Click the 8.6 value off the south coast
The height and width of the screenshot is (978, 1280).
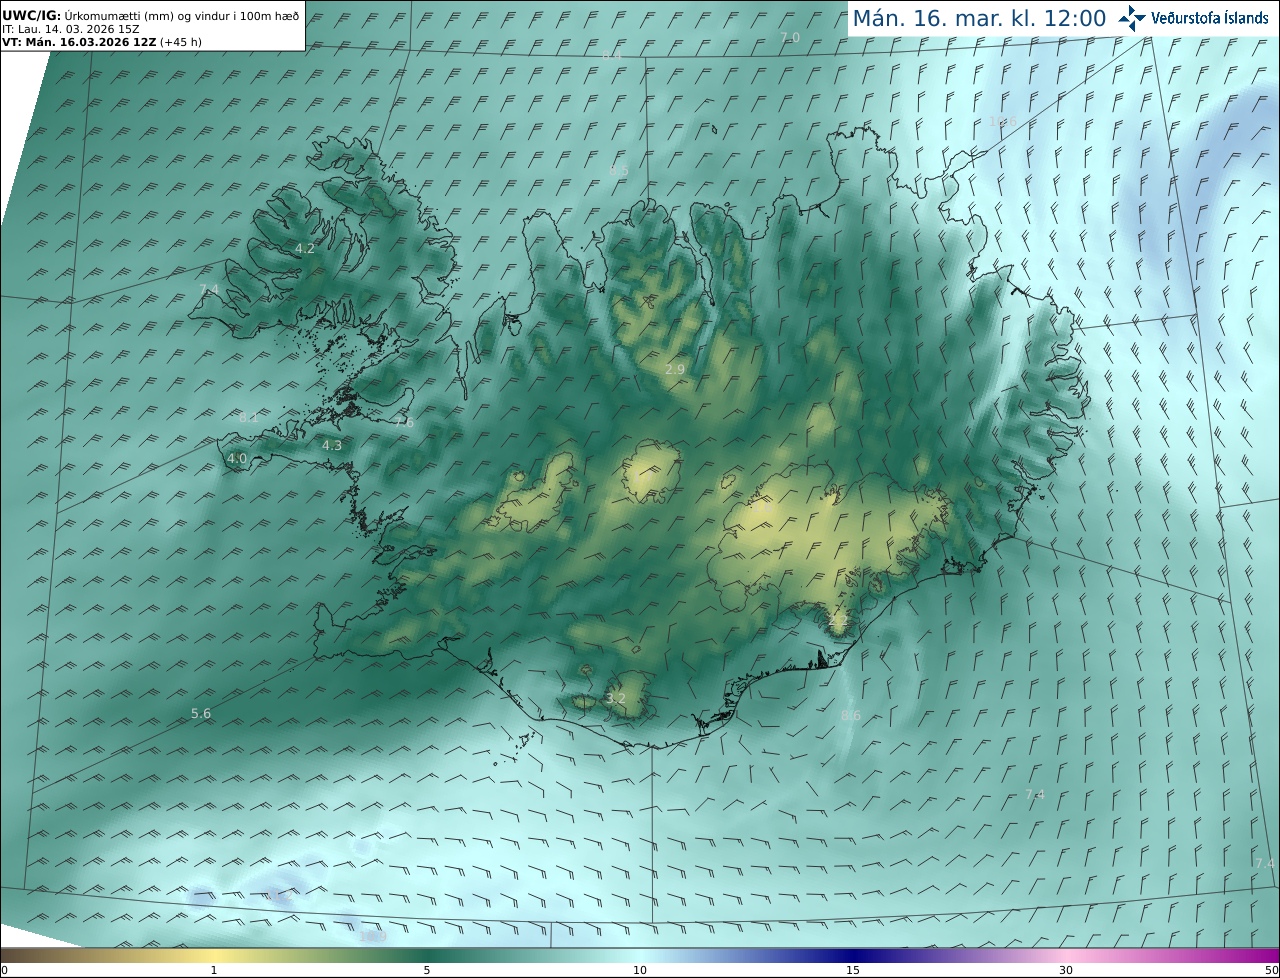pos(851,715)
